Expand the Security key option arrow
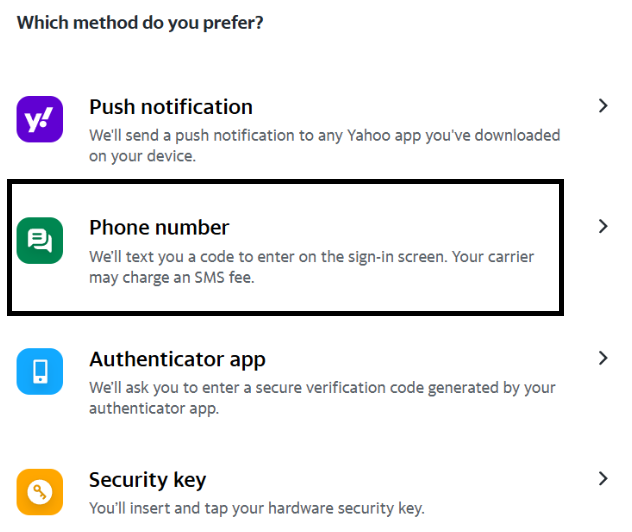 pos(602,479)
